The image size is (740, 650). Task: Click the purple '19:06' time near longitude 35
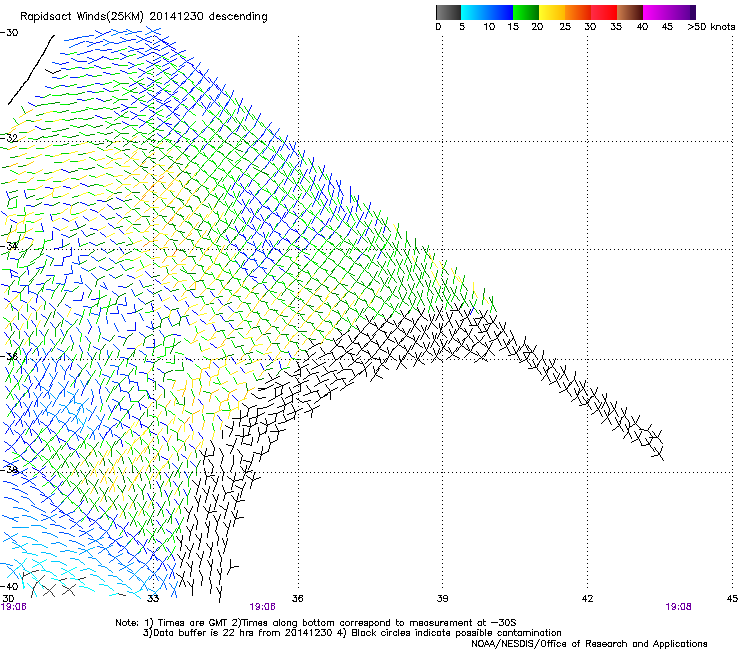(x=262, y=607)
